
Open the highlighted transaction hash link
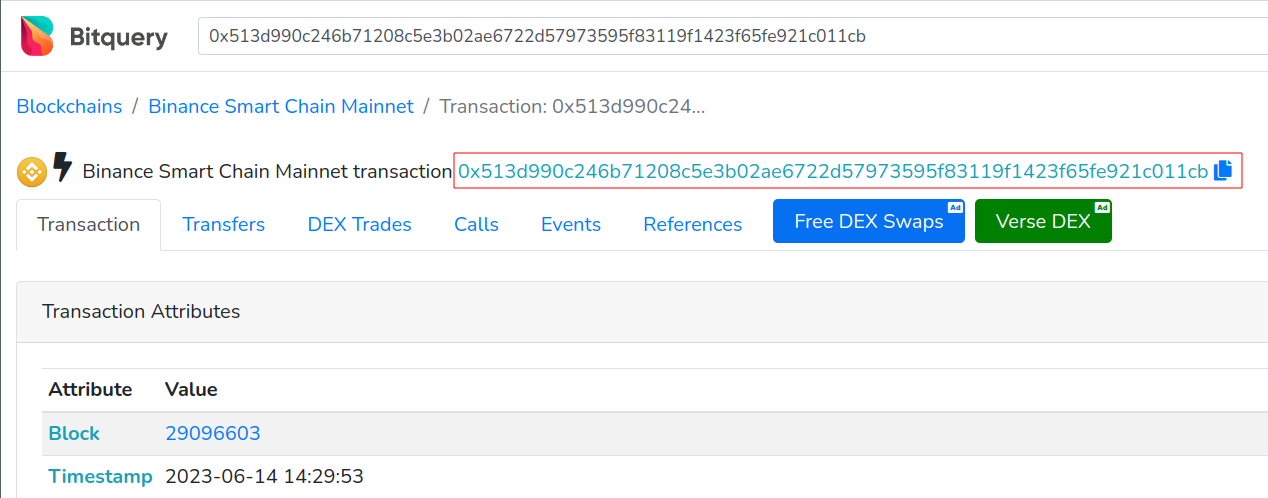coord(832,171)
